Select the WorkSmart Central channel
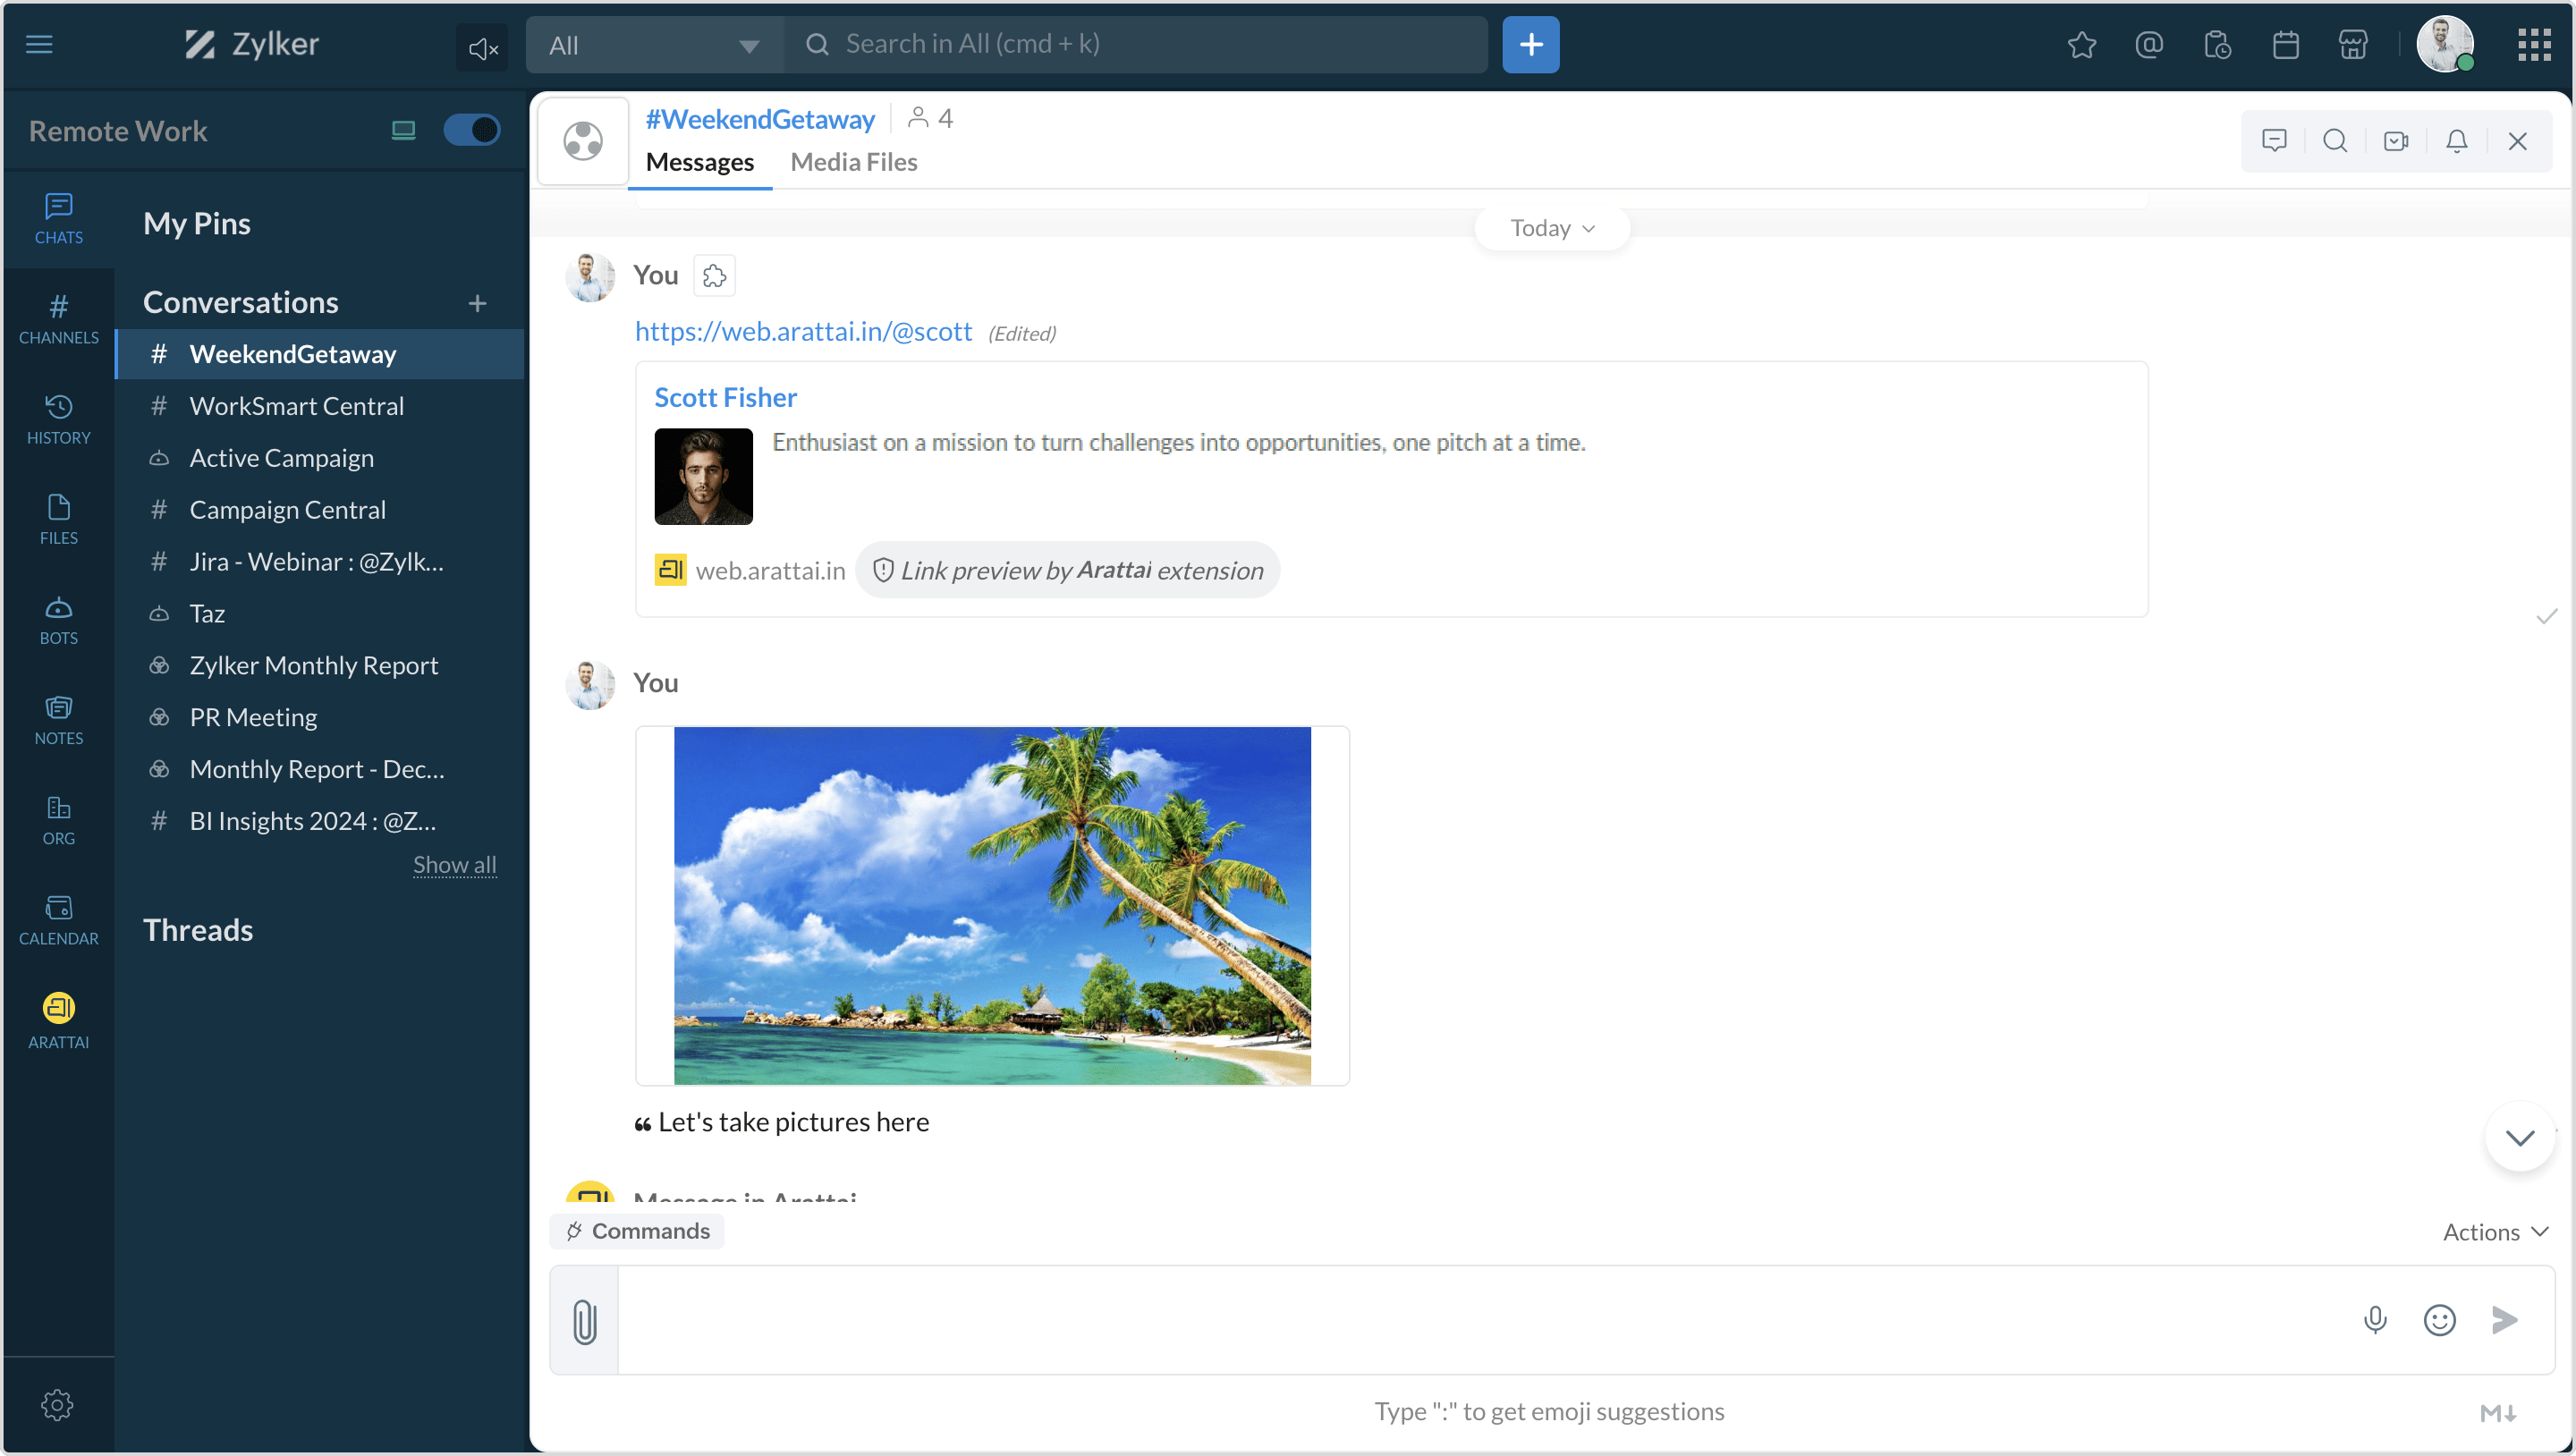This screenshot has width=2576, height=1456. (x=297, y=406)
